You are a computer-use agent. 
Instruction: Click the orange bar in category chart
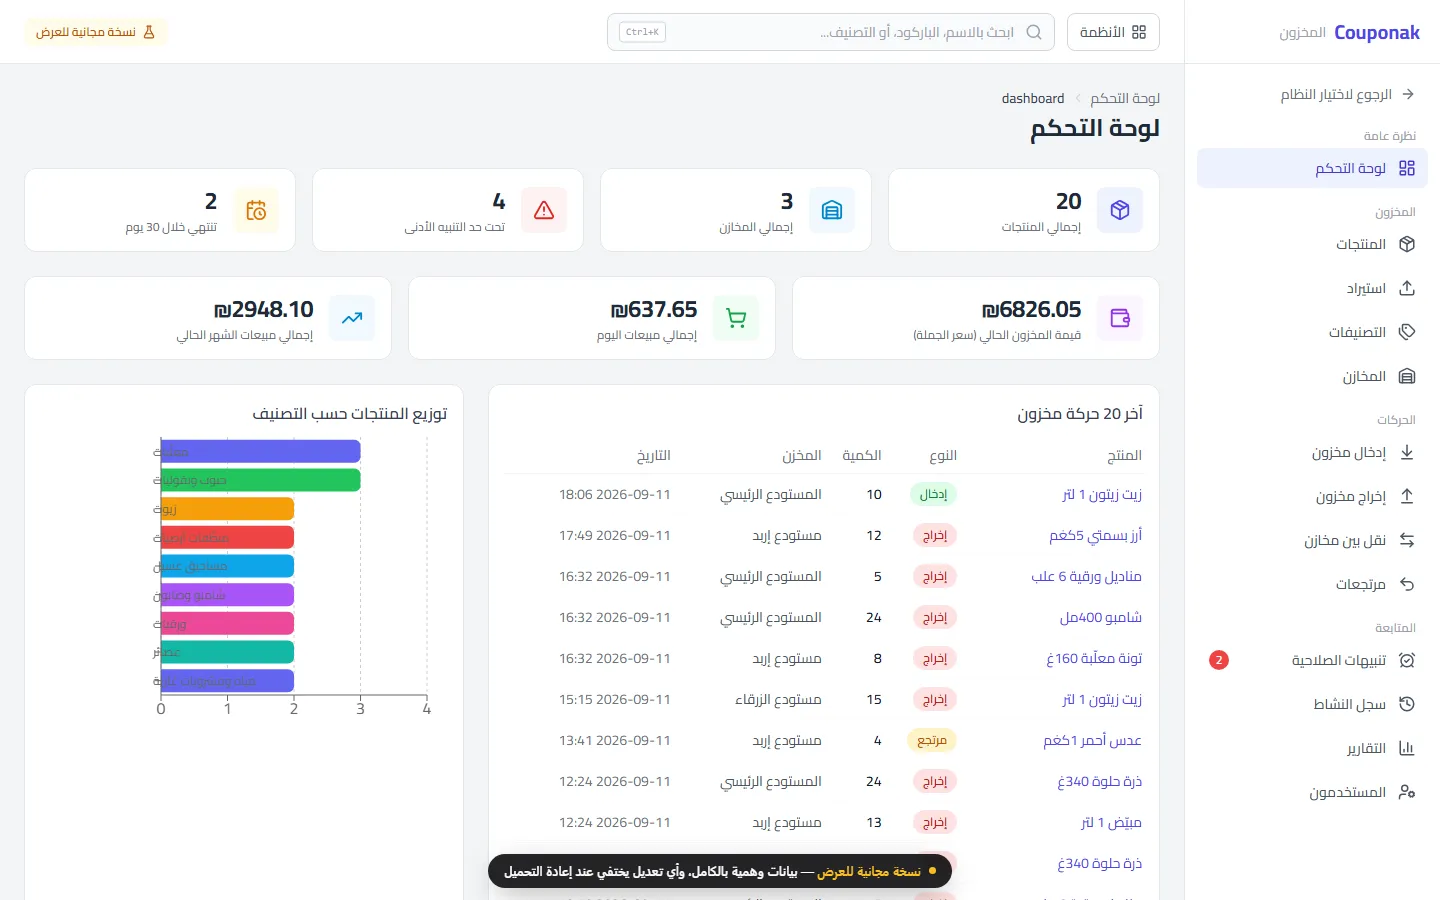(x=227, y=509)
